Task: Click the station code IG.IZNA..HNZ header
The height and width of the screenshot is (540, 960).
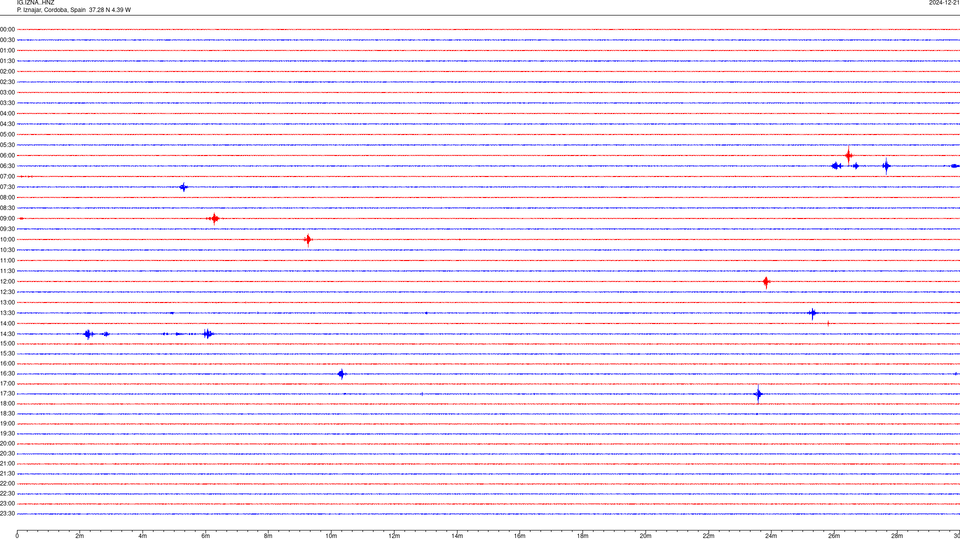Action: click(x=36, y=3)
